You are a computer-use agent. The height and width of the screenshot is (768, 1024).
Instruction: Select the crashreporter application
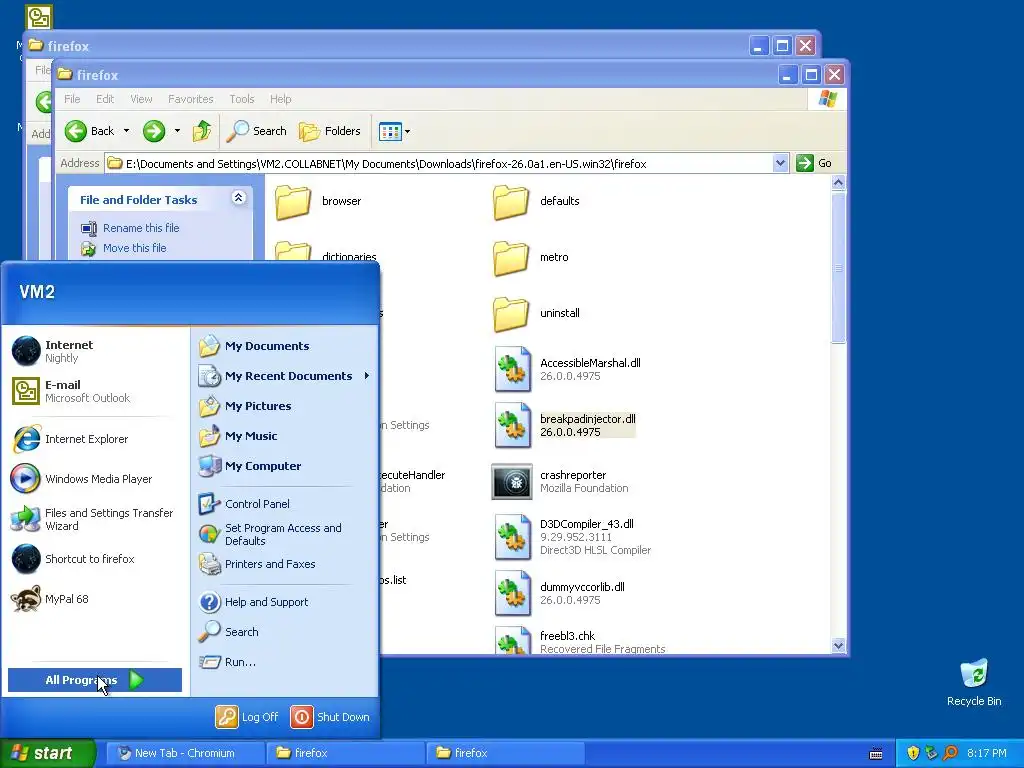pyautogui.click(x=560, y=482)
